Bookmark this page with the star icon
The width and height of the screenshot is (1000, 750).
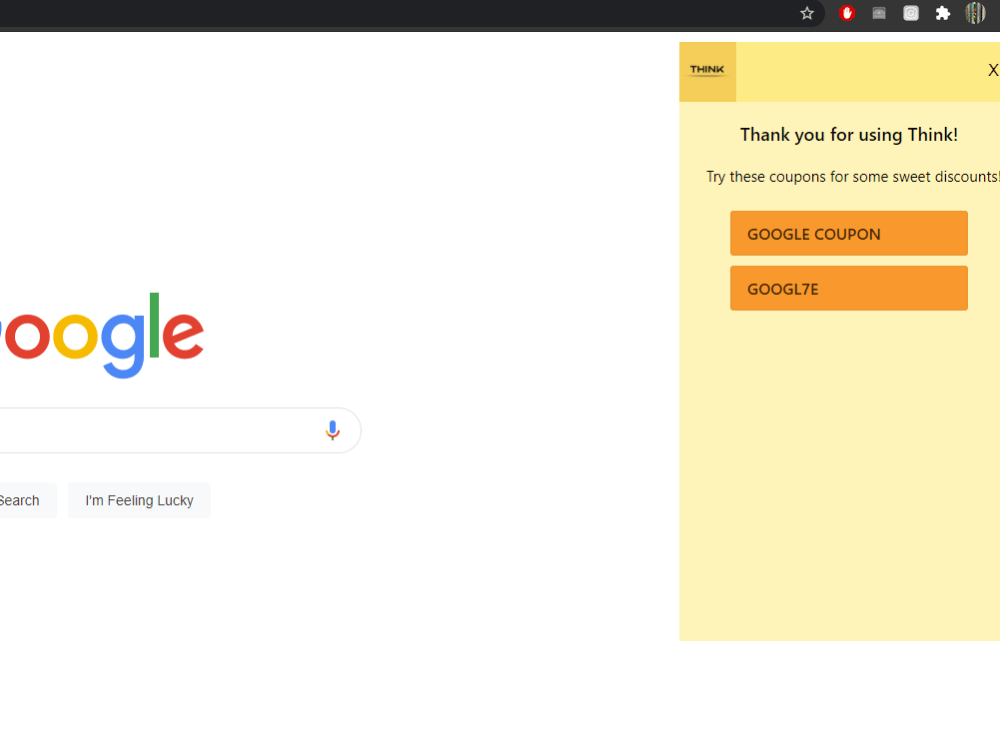point(807,13)
